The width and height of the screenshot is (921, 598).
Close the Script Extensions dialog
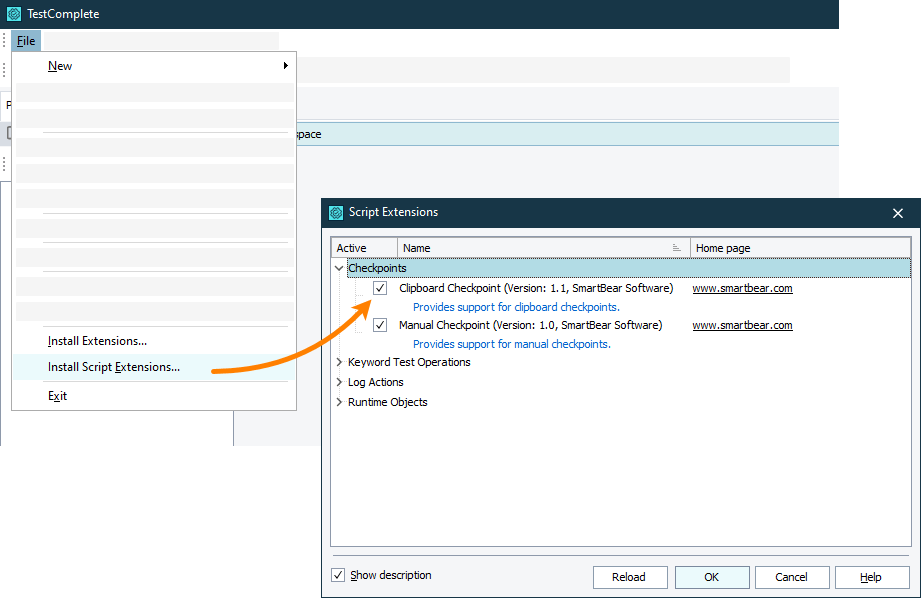898,213
